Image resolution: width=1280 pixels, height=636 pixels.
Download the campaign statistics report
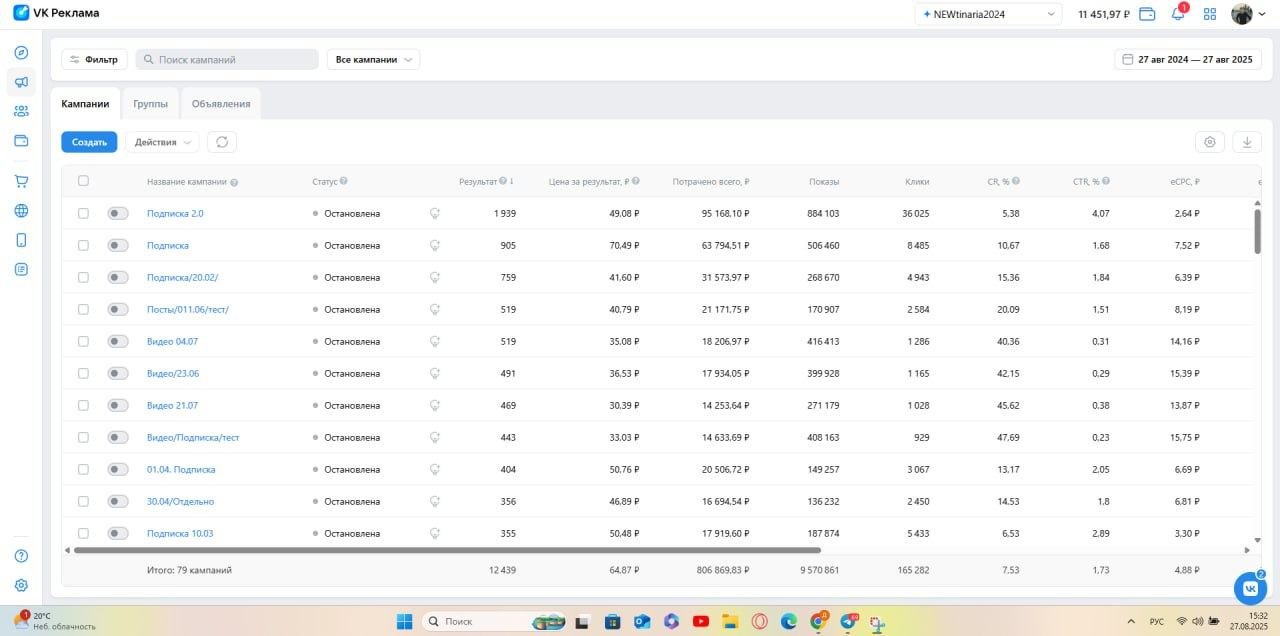[x=1247, y=142]
